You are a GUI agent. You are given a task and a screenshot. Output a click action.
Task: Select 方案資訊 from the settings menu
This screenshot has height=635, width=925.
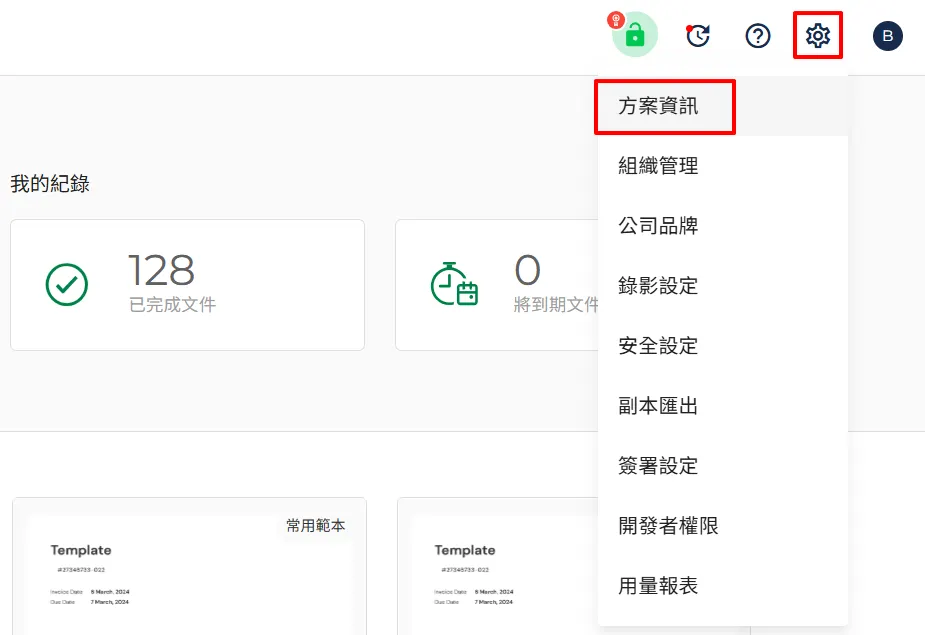pyautogui.click(x=659, y=107)
